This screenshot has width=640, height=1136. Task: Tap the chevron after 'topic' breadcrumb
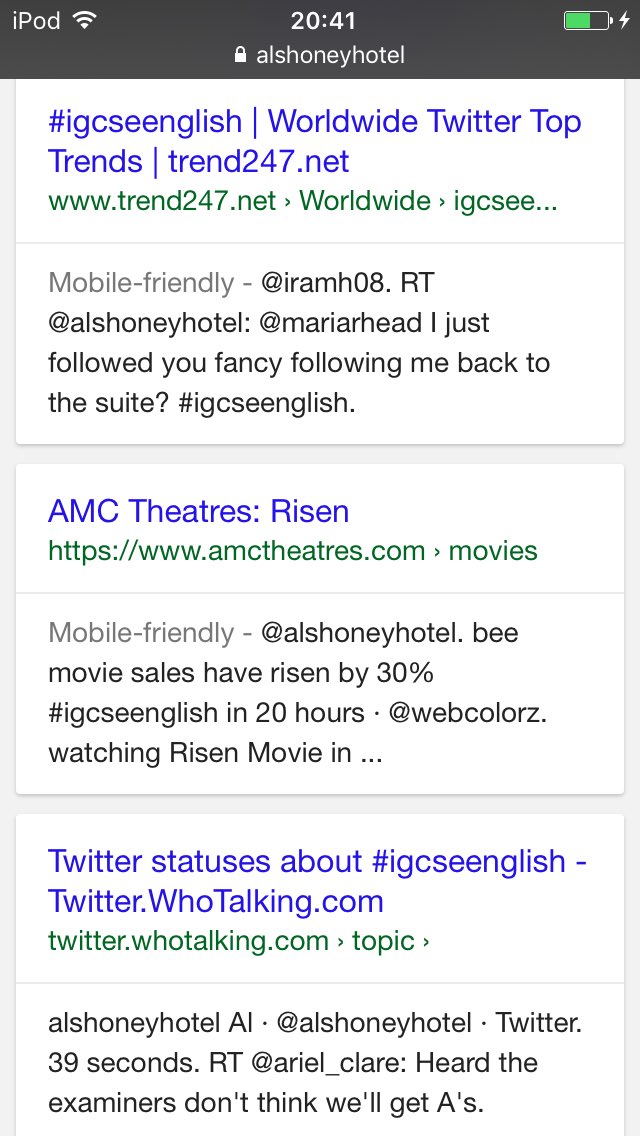(425, 942)
